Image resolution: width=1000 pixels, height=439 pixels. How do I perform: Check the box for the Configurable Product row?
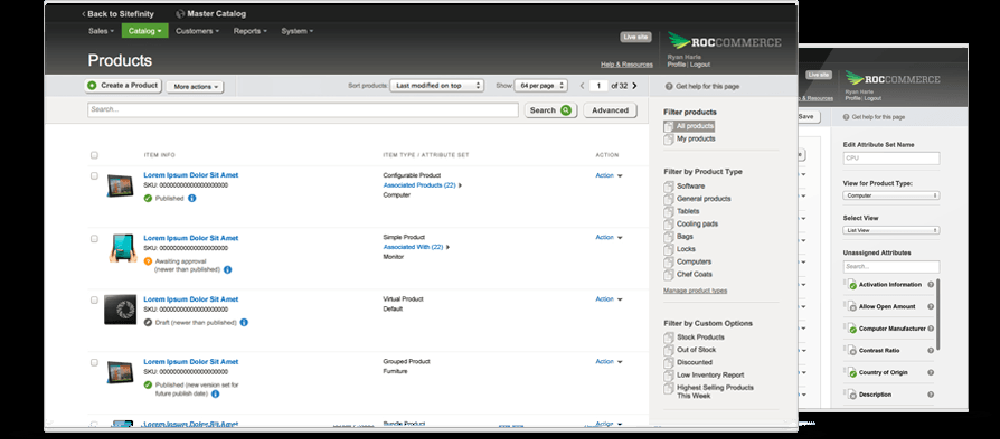coord(94,176)
